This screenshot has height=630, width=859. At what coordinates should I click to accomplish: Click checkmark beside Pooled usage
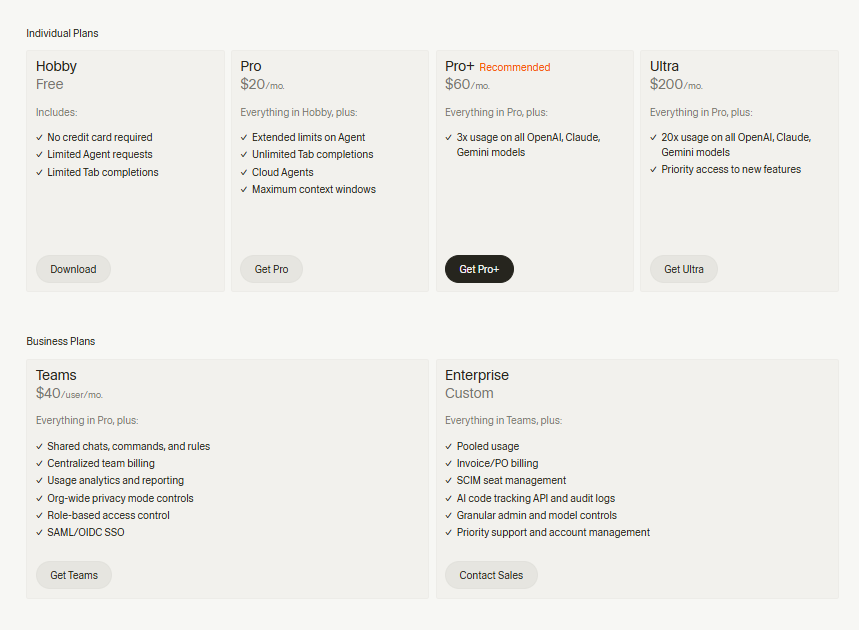tap(449, 447)
